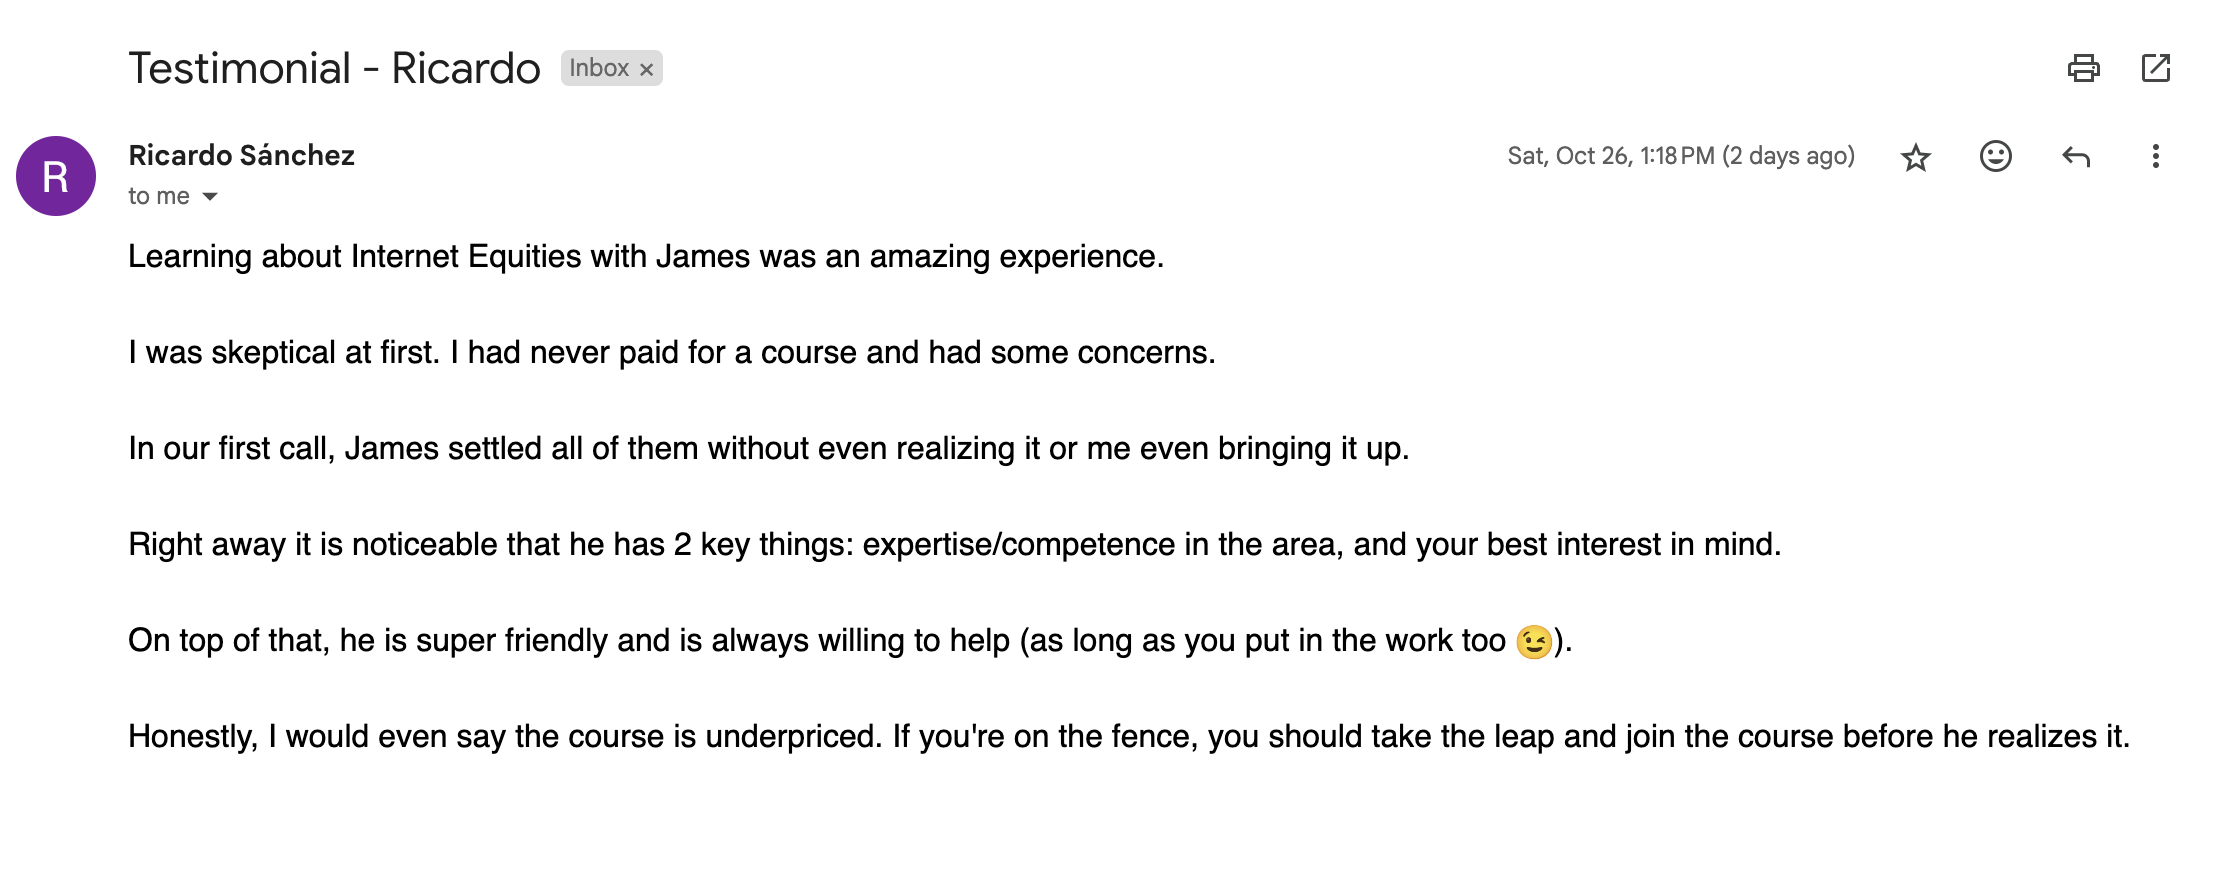This screenshot has height=870, width=2228.
Task: Print the testimonial email
Action: (2083, 68)
